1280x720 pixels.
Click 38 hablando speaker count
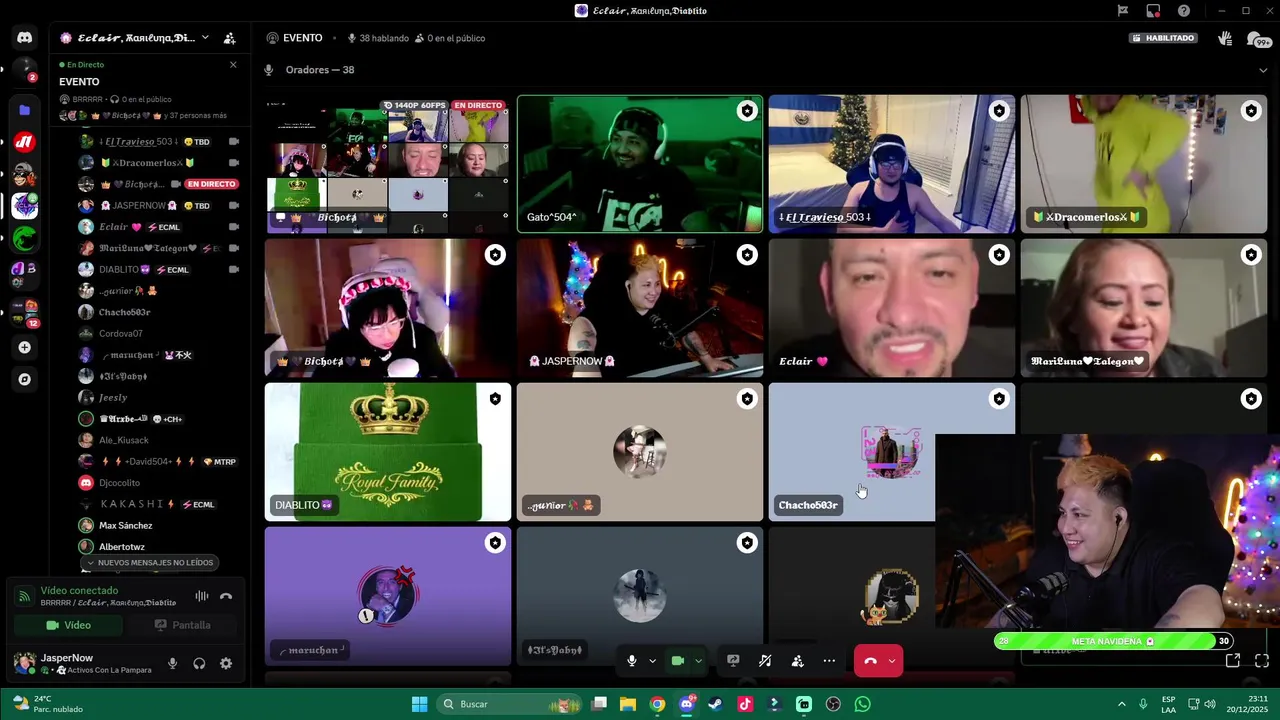point(378,38)
